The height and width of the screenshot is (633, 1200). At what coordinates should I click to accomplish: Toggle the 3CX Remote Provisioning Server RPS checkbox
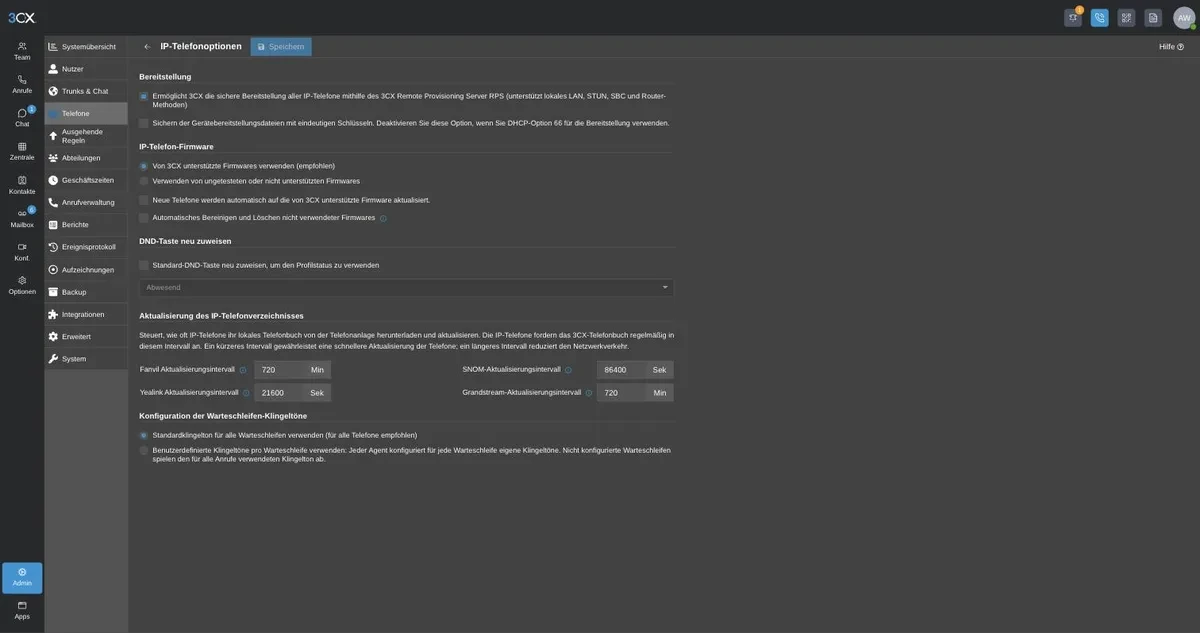pyautogui.click(x=144, y=96)
